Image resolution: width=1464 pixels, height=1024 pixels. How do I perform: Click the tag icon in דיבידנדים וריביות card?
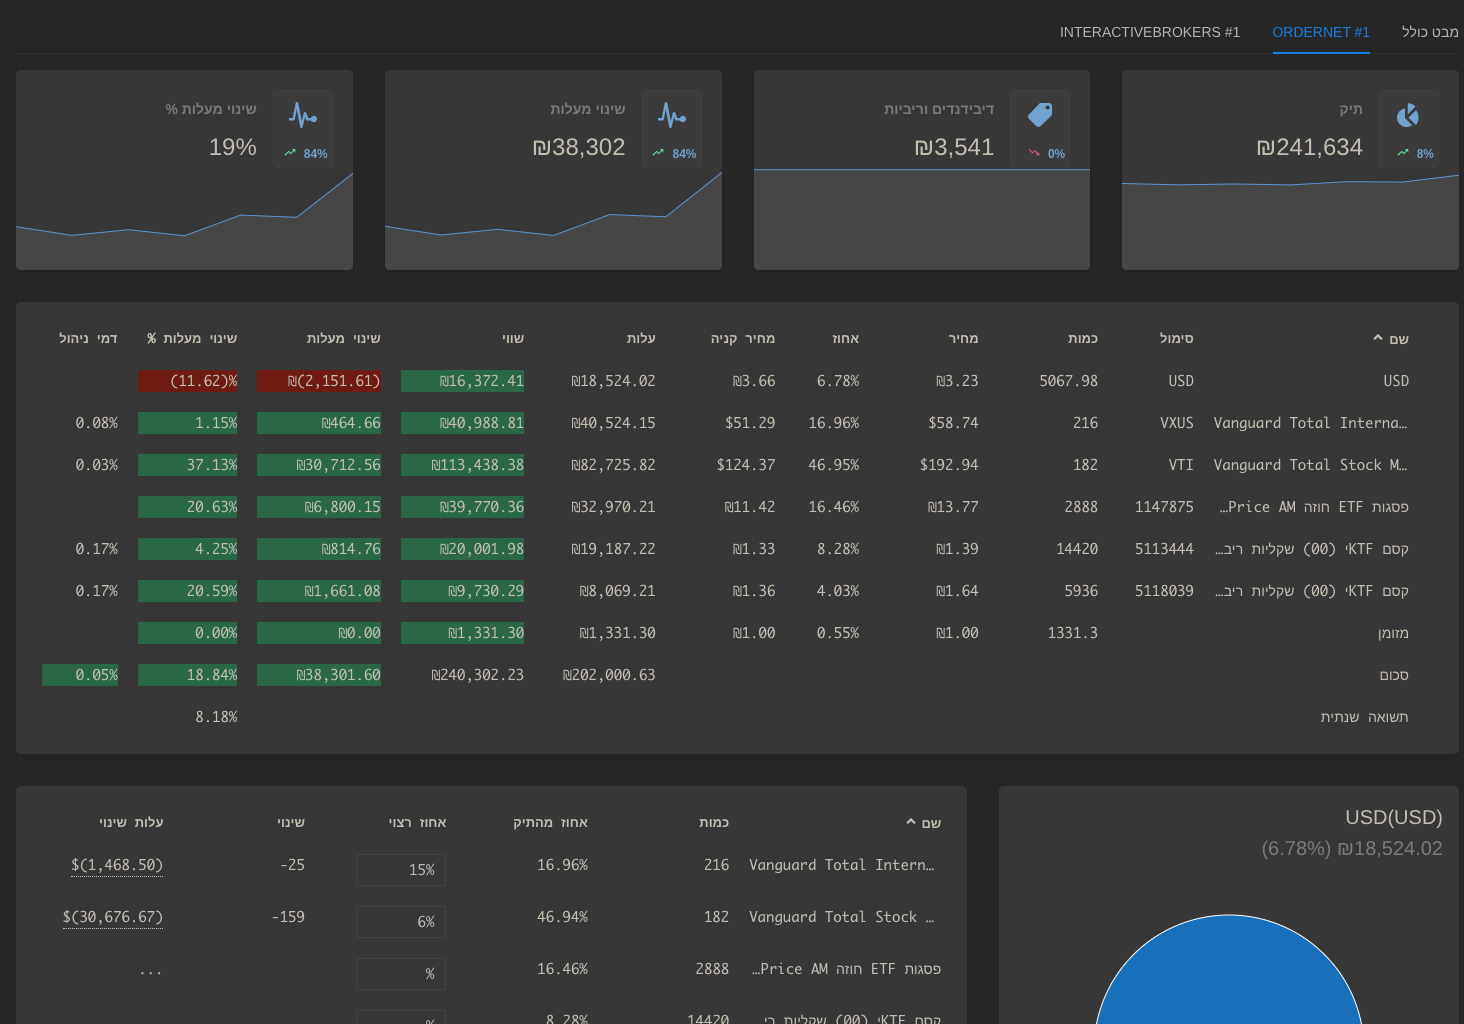click(1040, 115)
